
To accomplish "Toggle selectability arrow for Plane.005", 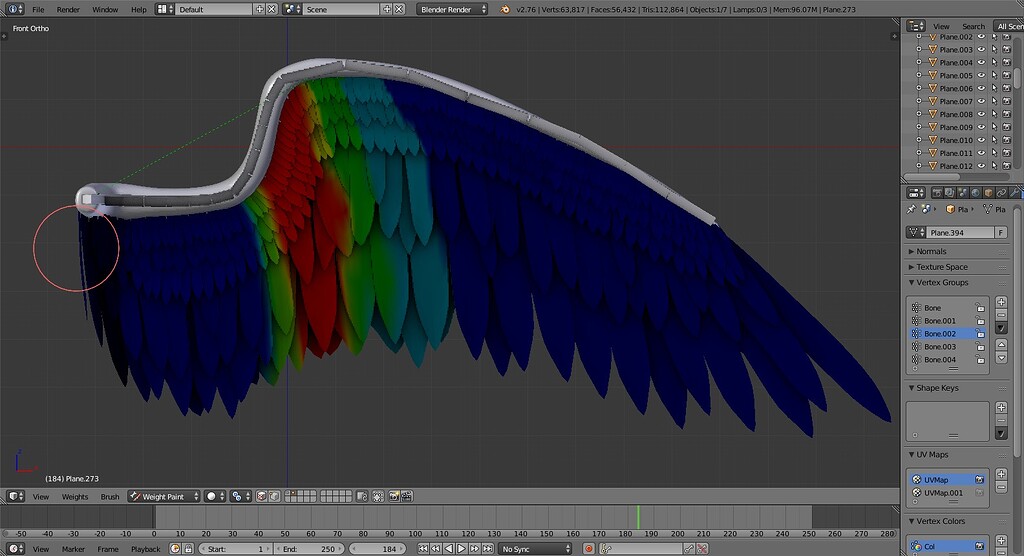I will (994, 75).
